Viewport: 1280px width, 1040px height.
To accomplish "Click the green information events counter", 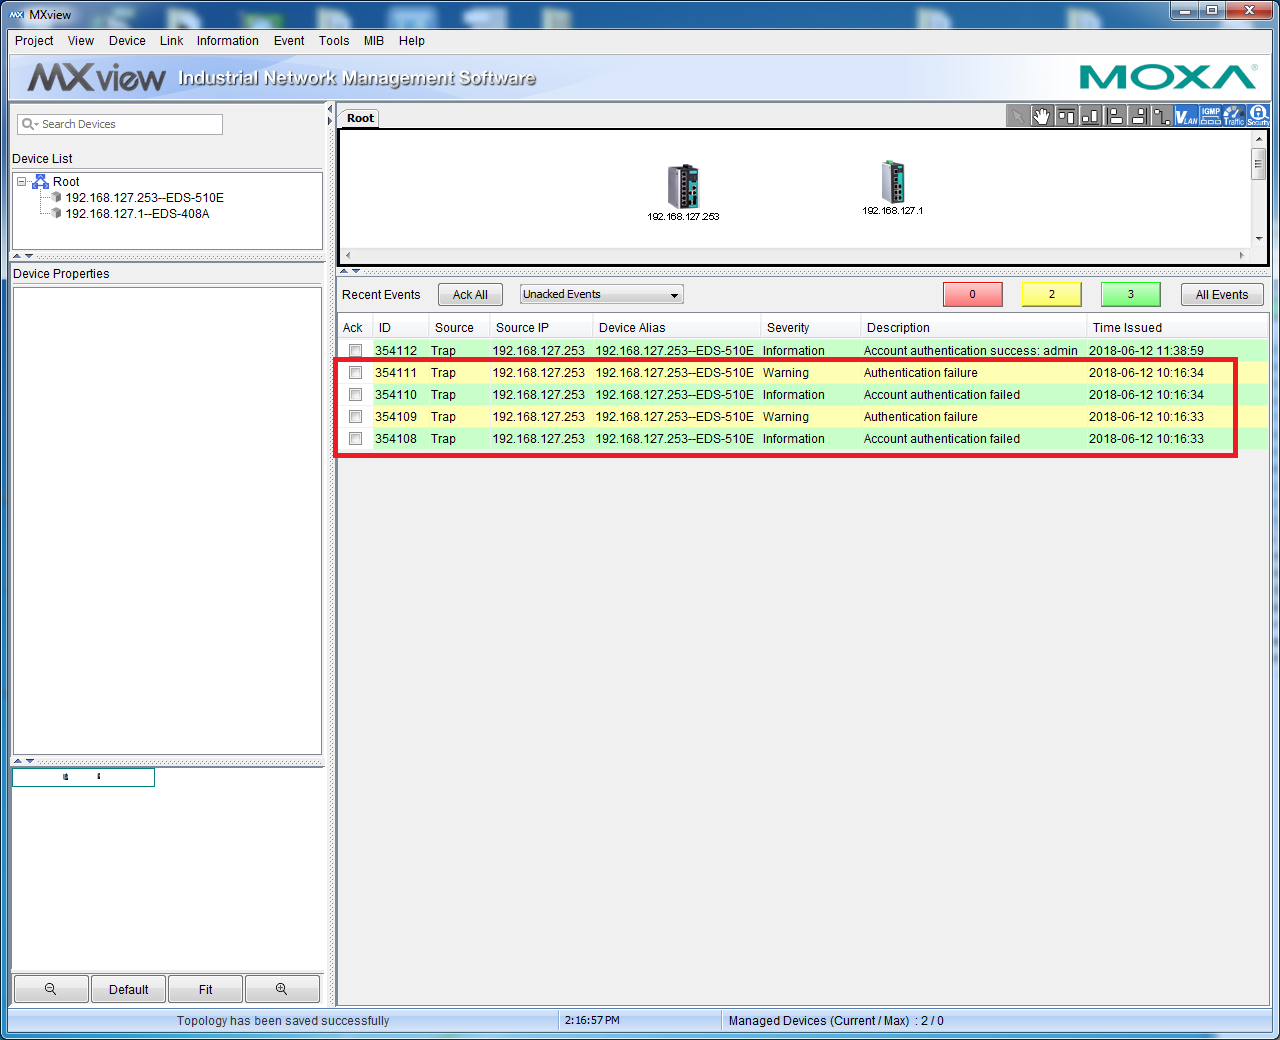I will point(1131,294).
